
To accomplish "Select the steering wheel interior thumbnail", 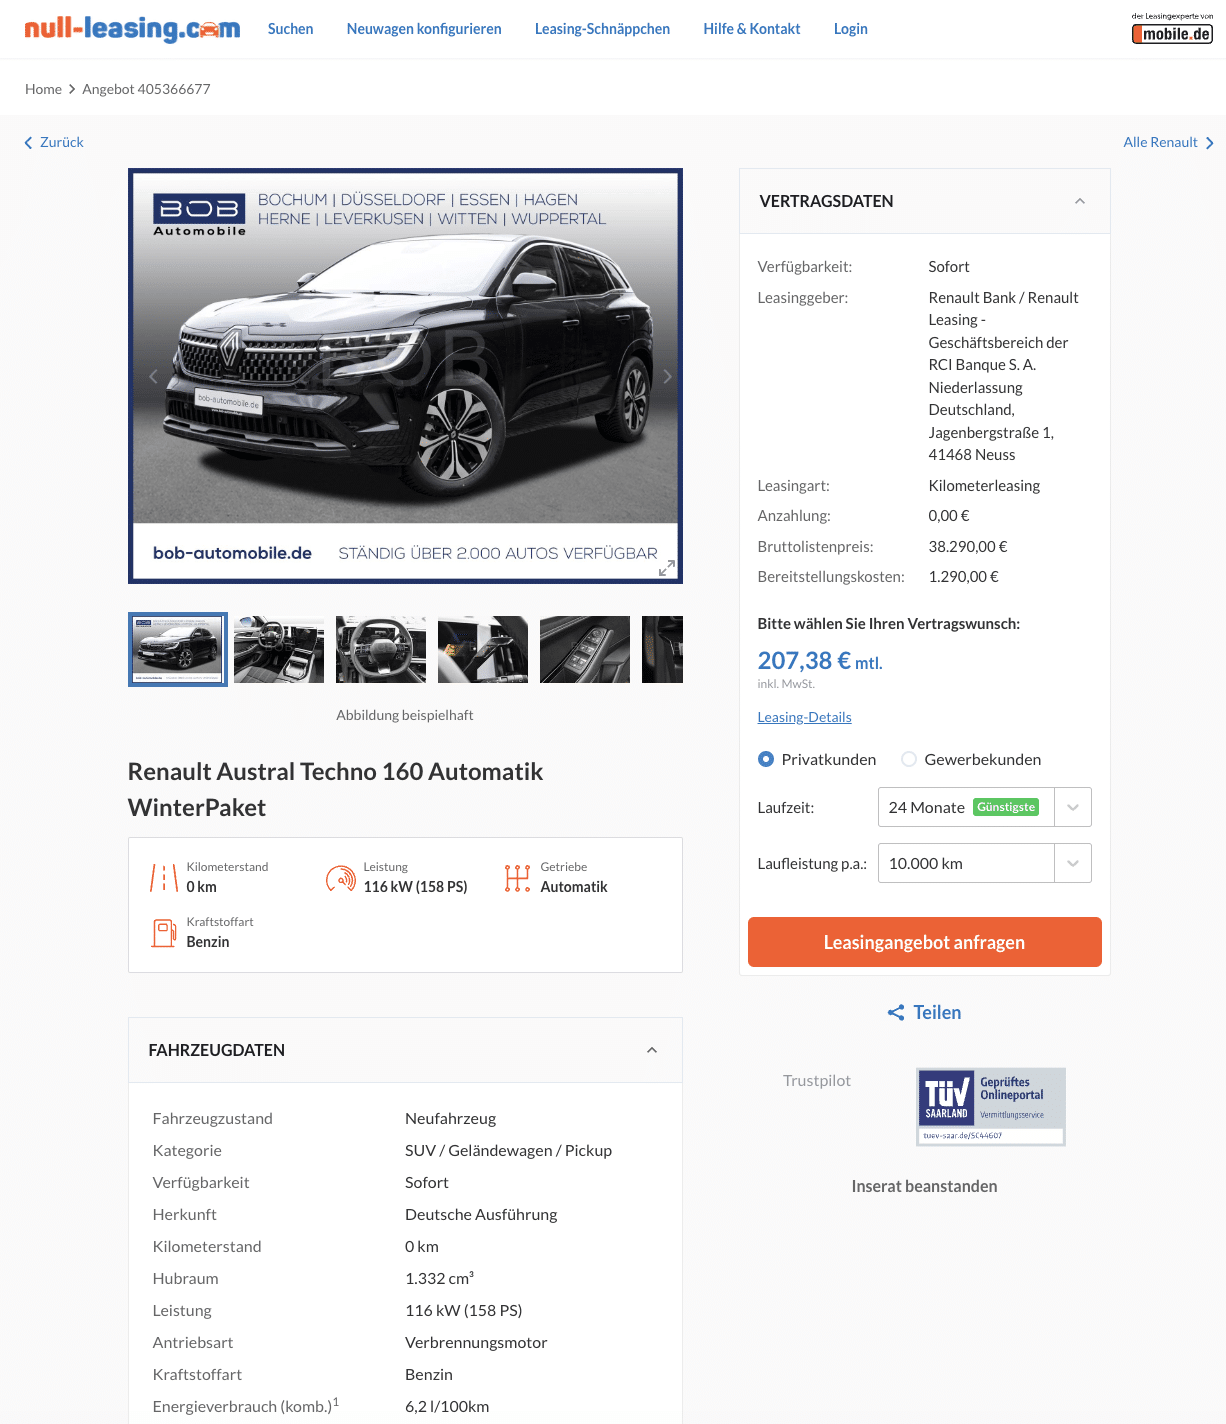I will point(381,649).
